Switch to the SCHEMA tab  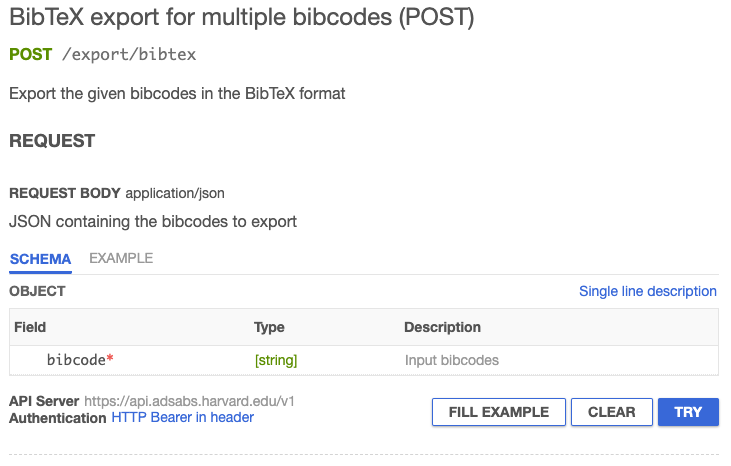[40, 259]
